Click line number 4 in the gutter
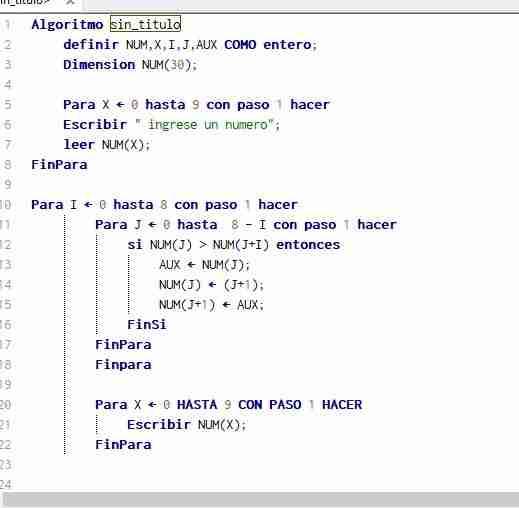 point(7,84)
